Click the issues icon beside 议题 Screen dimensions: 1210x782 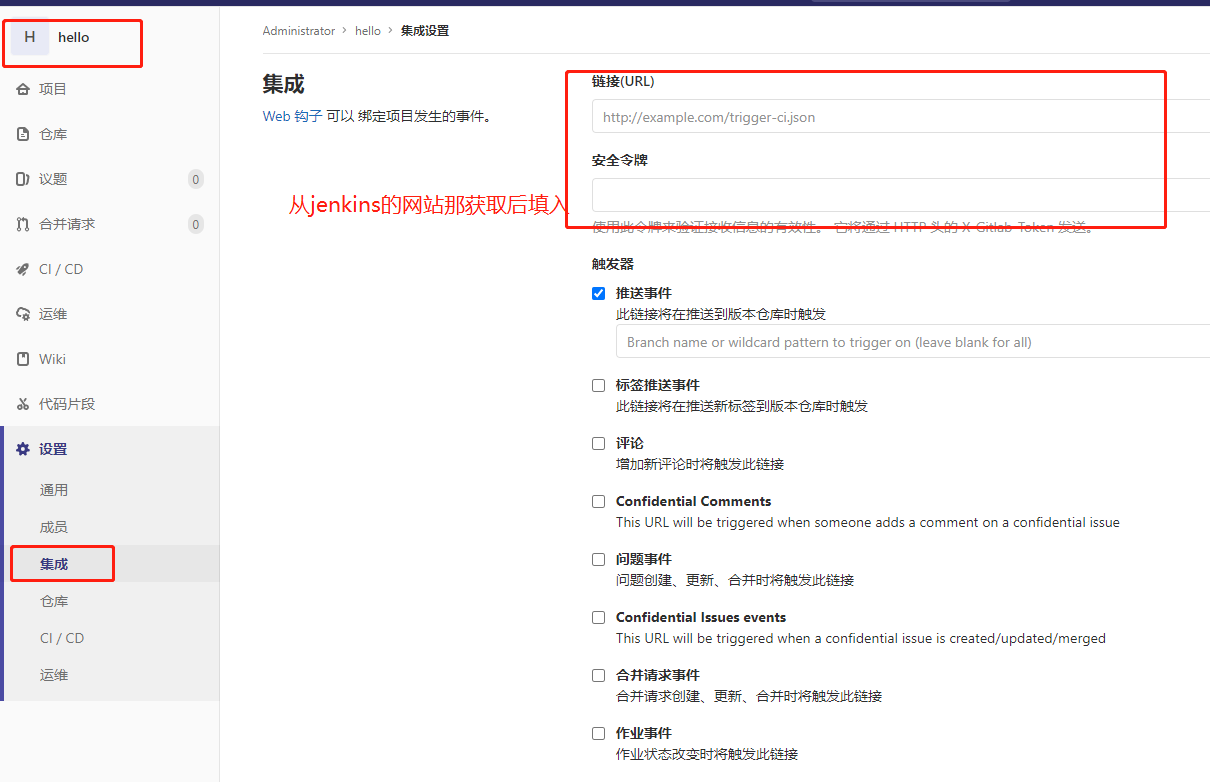tap(23, 179)
